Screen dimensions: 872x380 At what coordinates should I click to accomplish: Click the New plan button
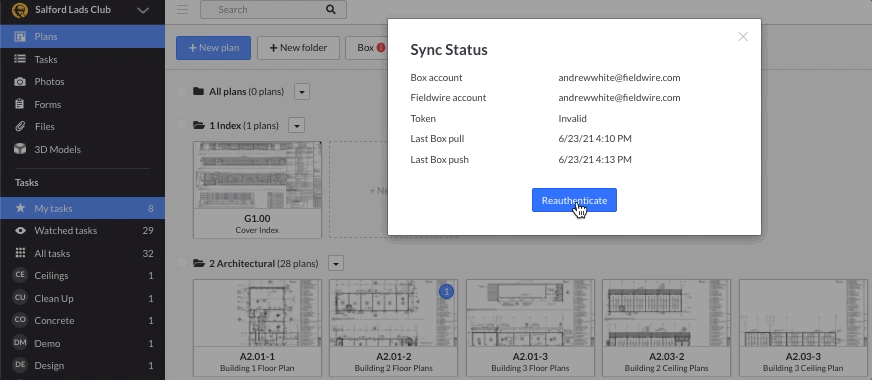tap(214, 48)
